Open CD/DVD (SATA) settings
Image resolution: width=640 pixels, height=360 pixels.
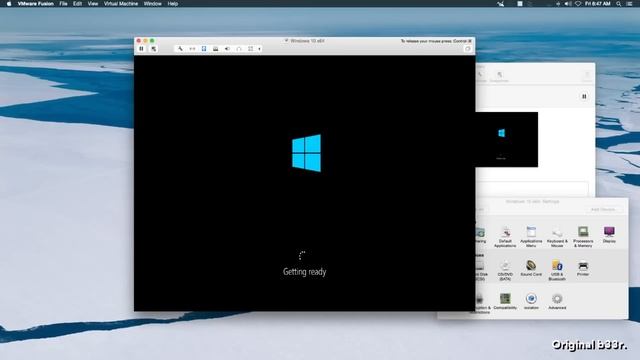click(x=505, y=270)
